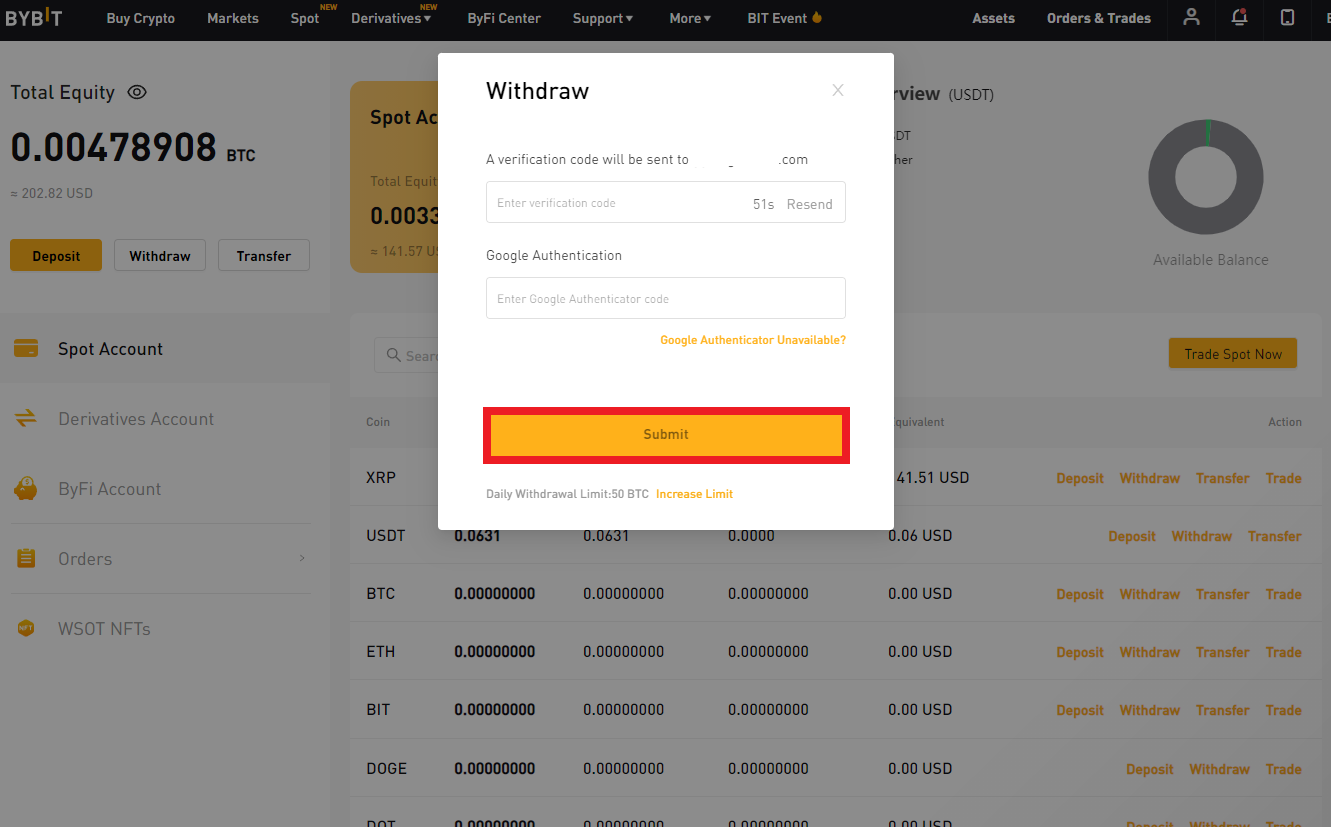Open the Markets menu item
The width and height of the screenshot is (1331, 827).
[x=233, y=18]
